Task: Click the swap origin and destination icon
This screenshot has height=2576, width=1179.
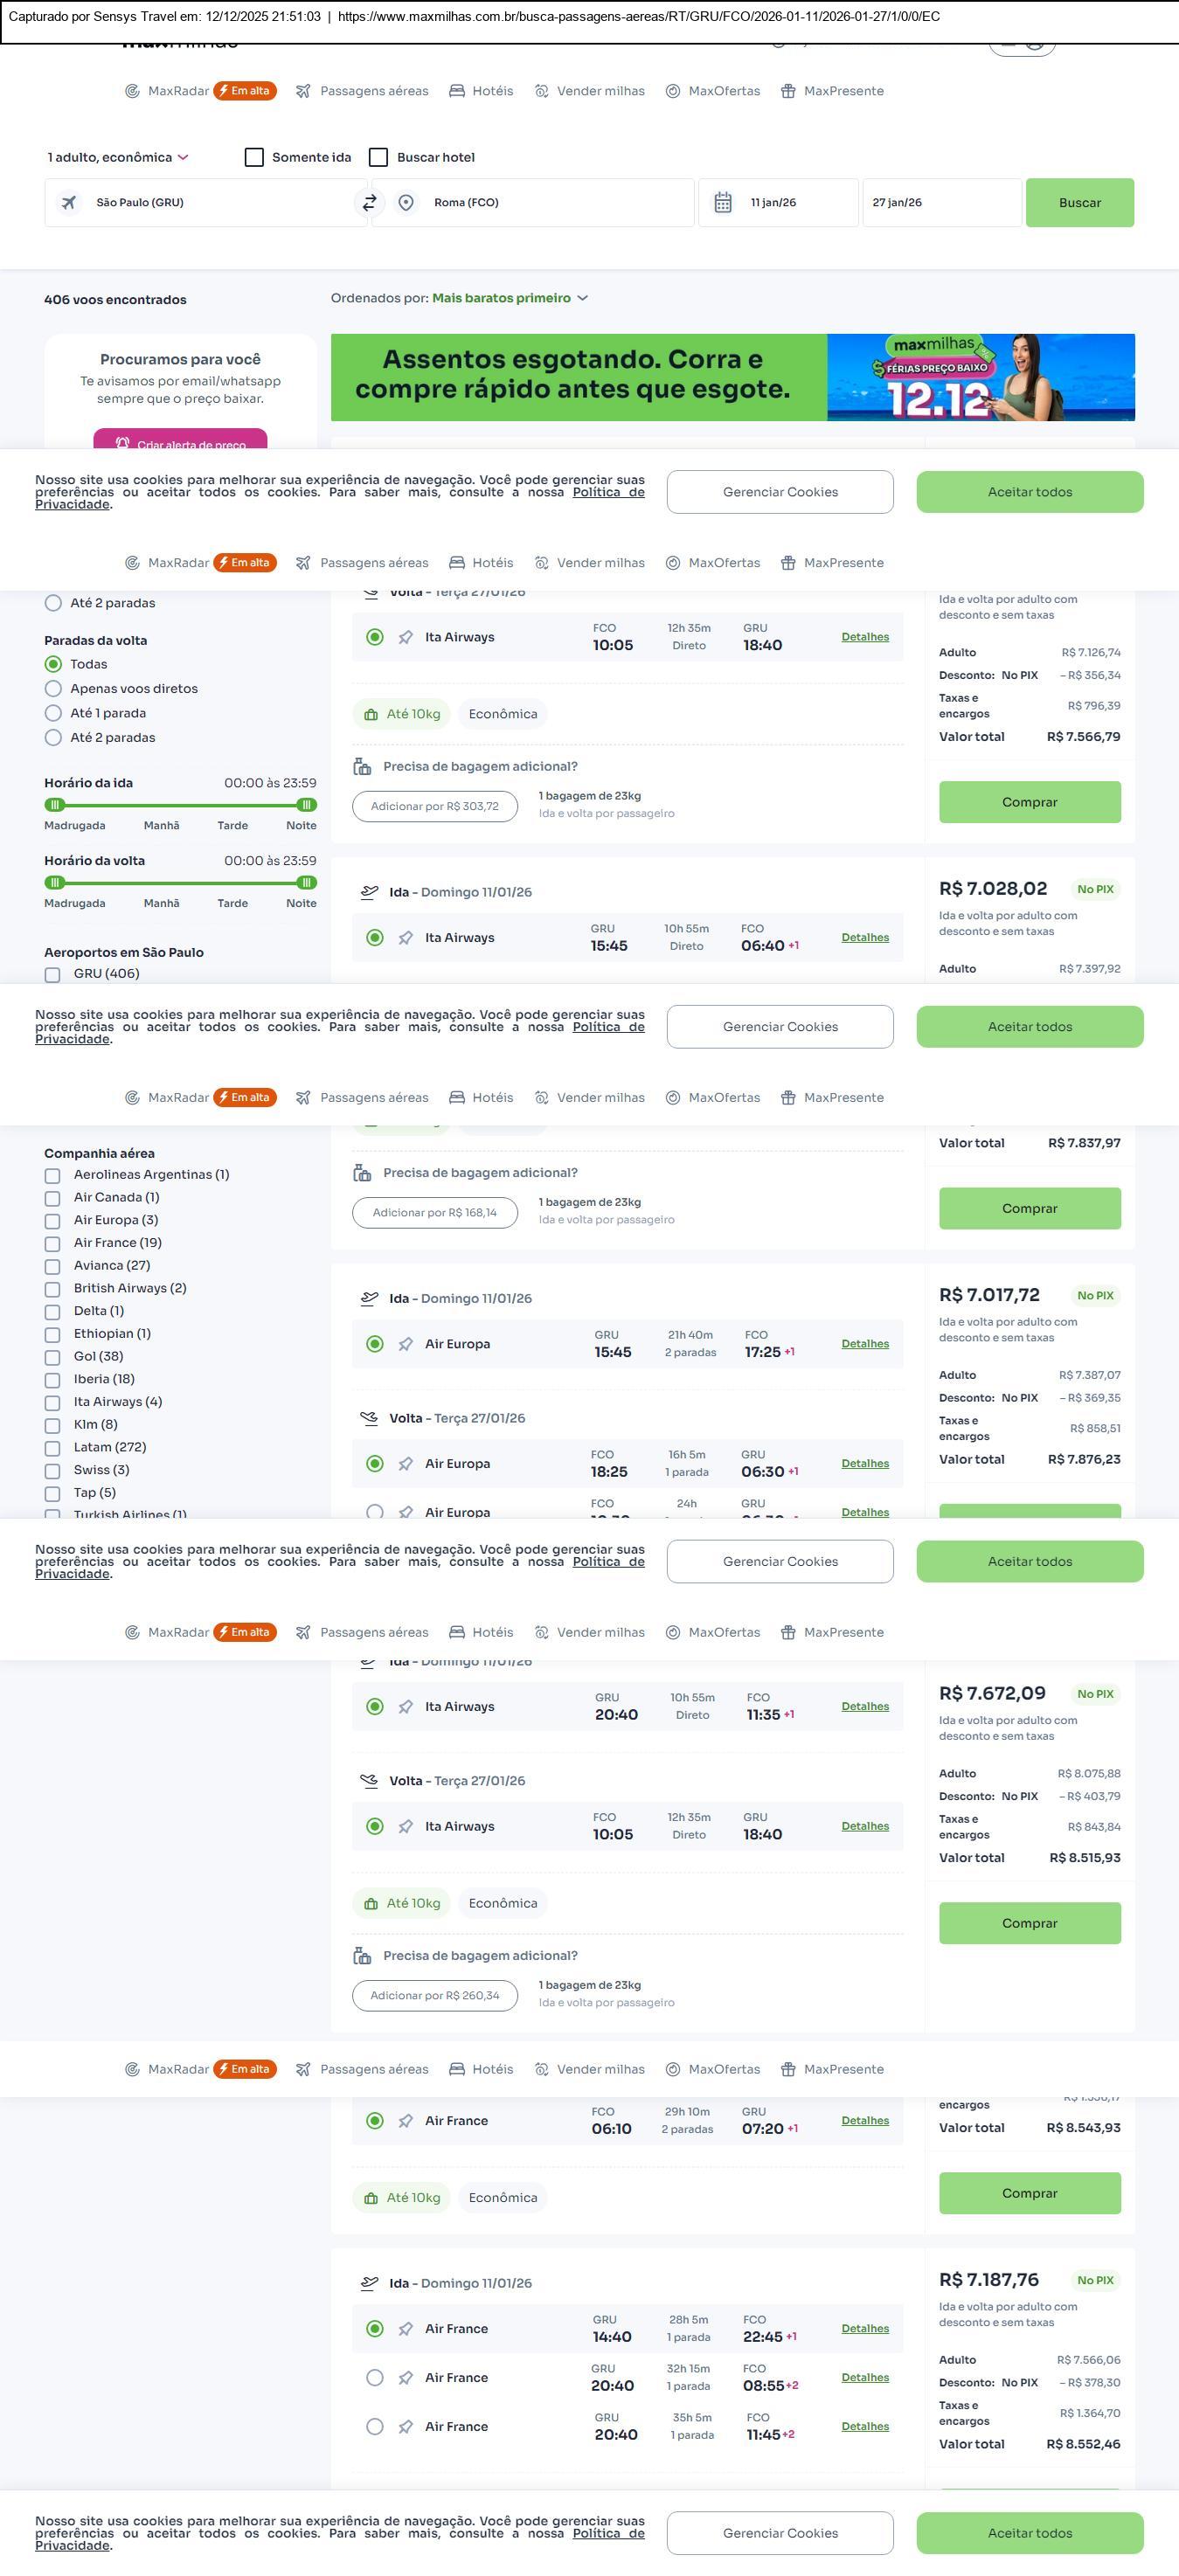Action: (369, 203)
